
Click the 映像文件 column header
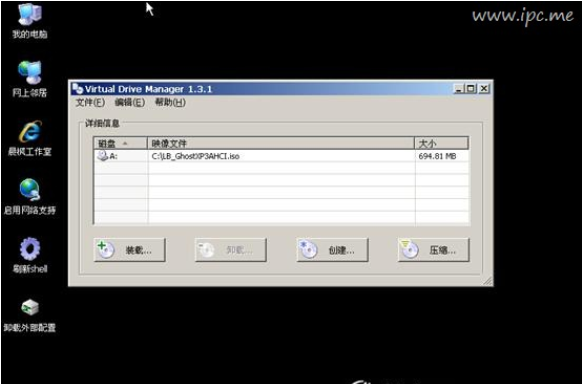281,143
